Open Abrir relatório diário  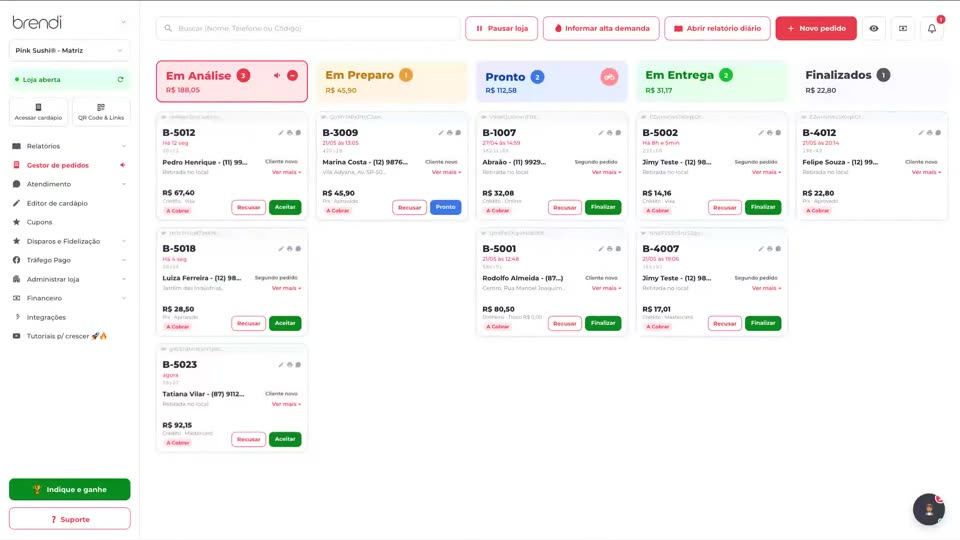pos(718,28)
